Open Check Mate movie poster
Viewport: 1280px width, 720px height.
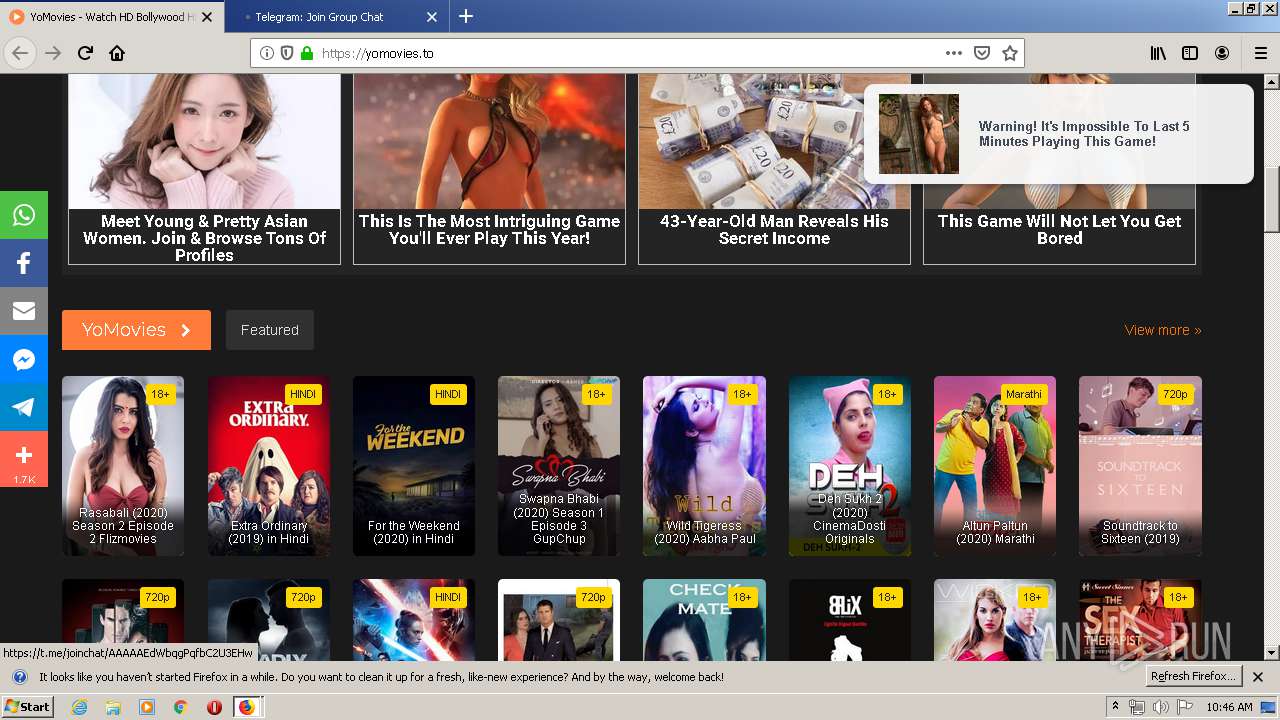pyautogui.click(x=704, y=620)
